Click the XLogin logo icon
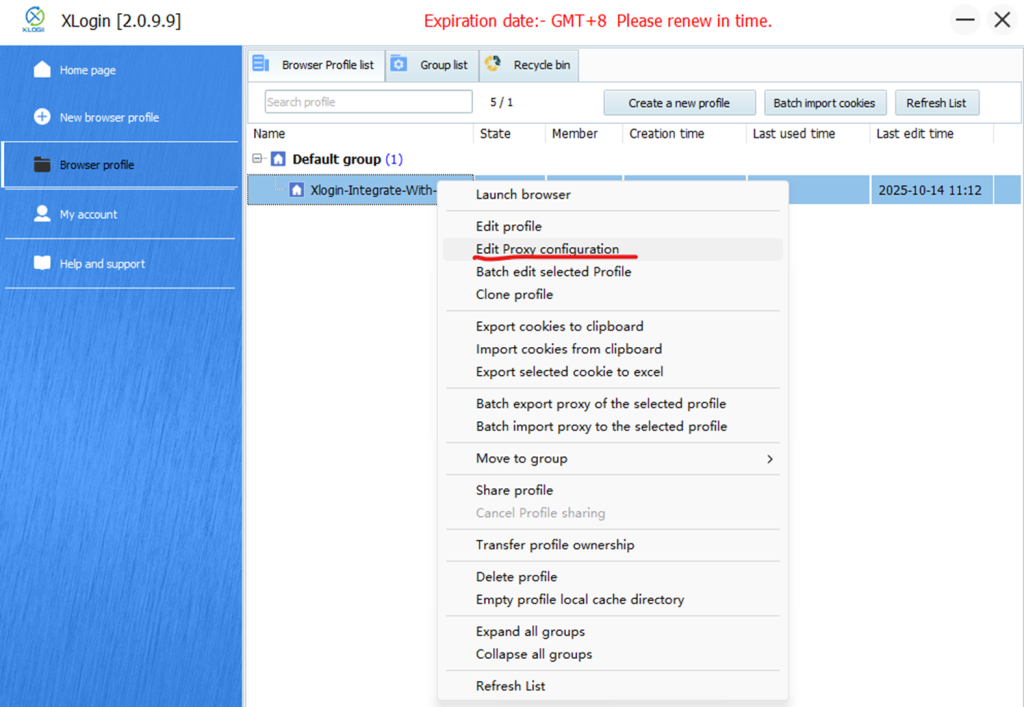Screen dimensions: 1024x707 pos(34,20)
